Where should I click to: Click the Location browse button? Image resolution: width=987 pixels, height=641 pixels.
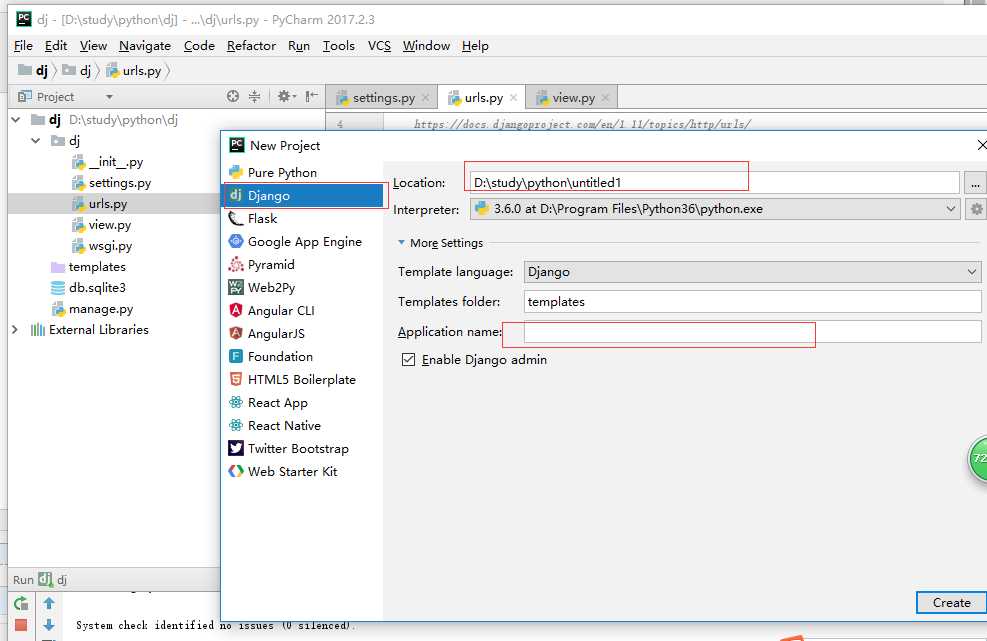point(974,183)
